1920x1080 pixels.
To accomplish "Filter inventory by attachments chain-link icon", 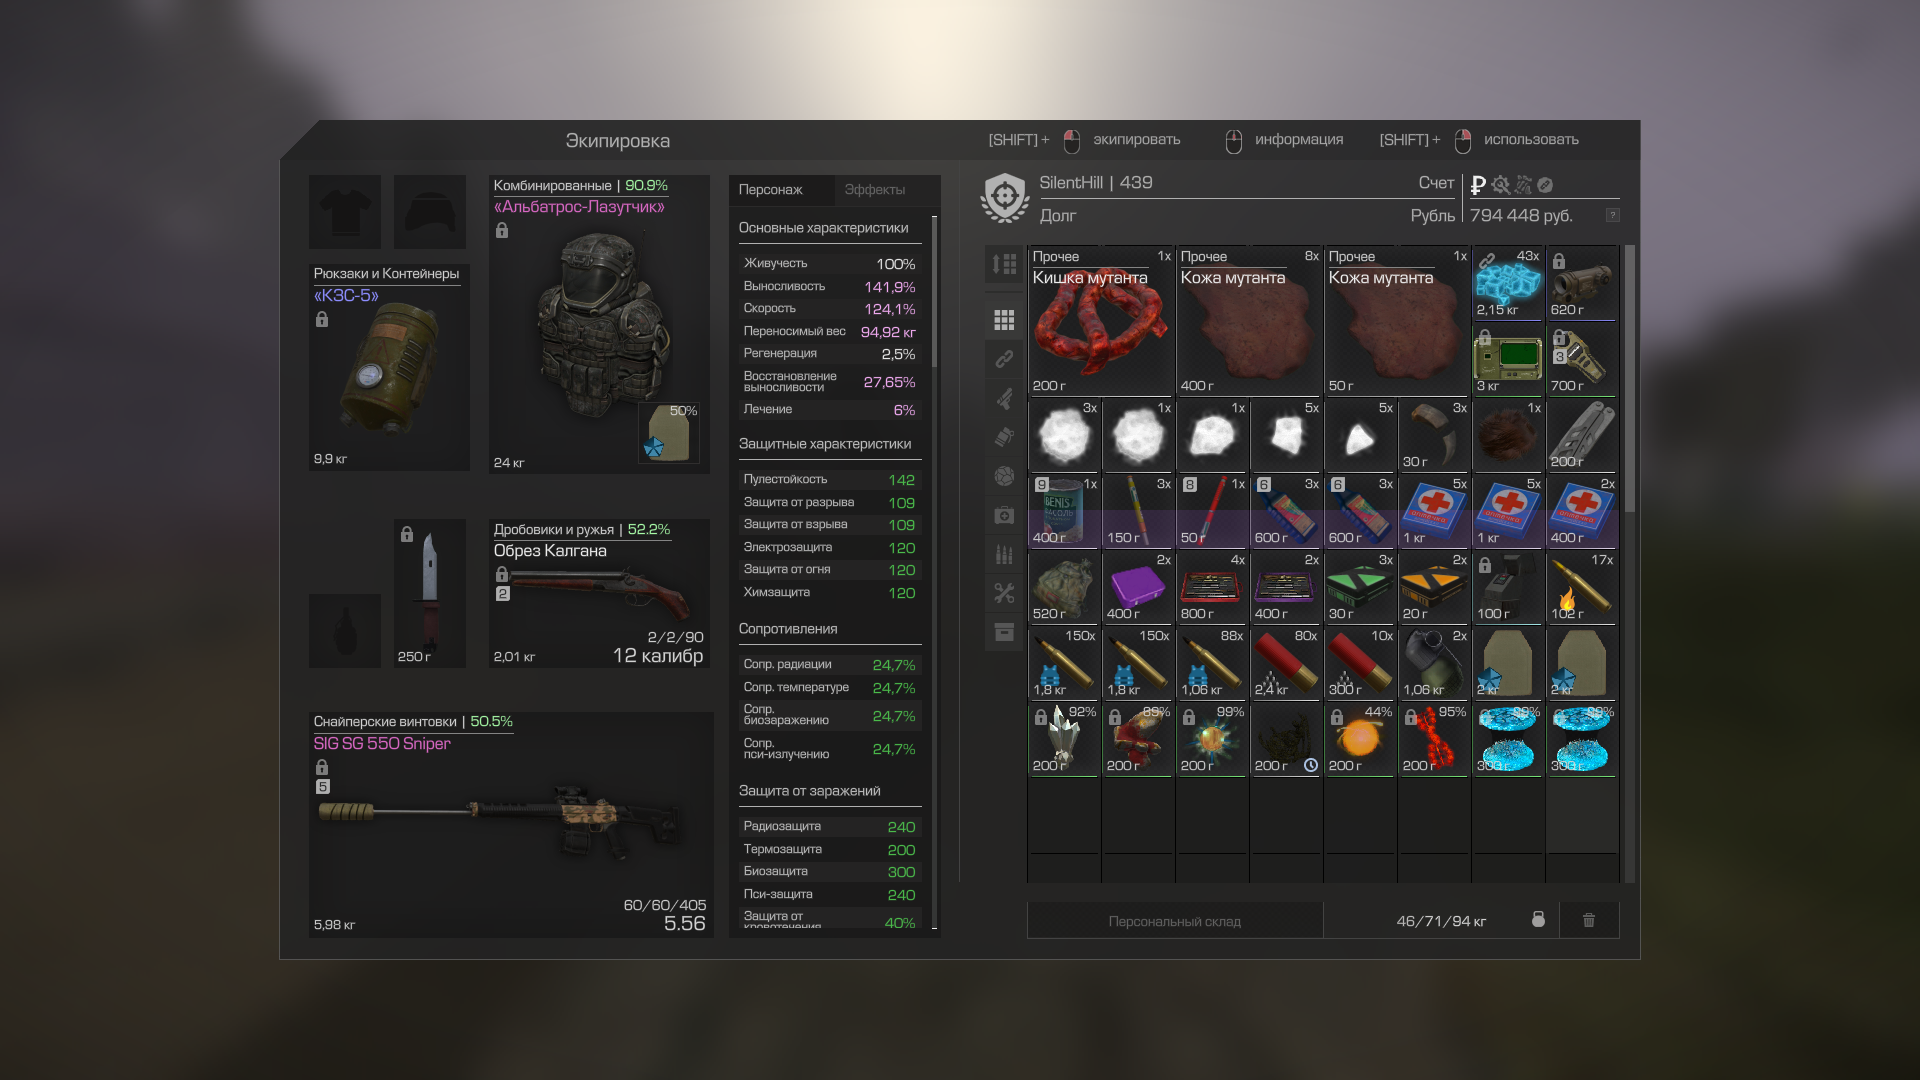I will pyautogui.click(x=1004, y=358).
